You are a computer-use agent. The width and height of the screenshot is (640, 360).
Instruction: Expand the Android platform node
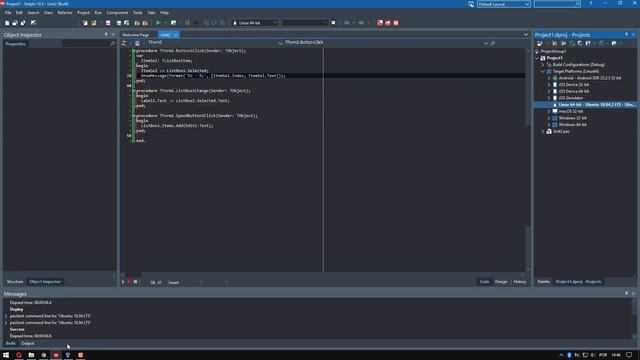point(549,78)
